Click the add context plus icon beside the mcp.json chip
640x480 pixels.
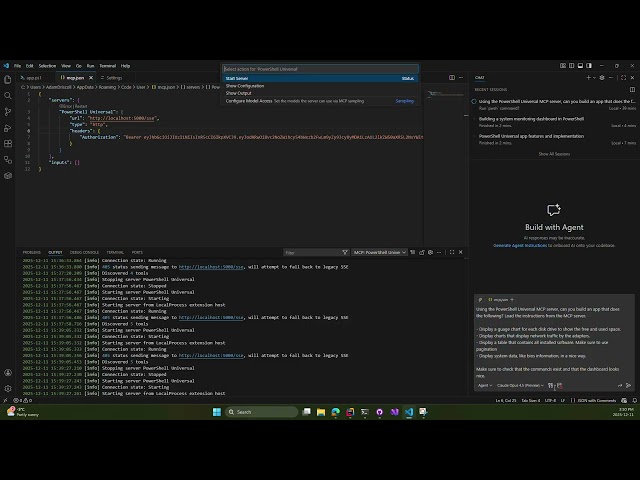tap(512, 300)
